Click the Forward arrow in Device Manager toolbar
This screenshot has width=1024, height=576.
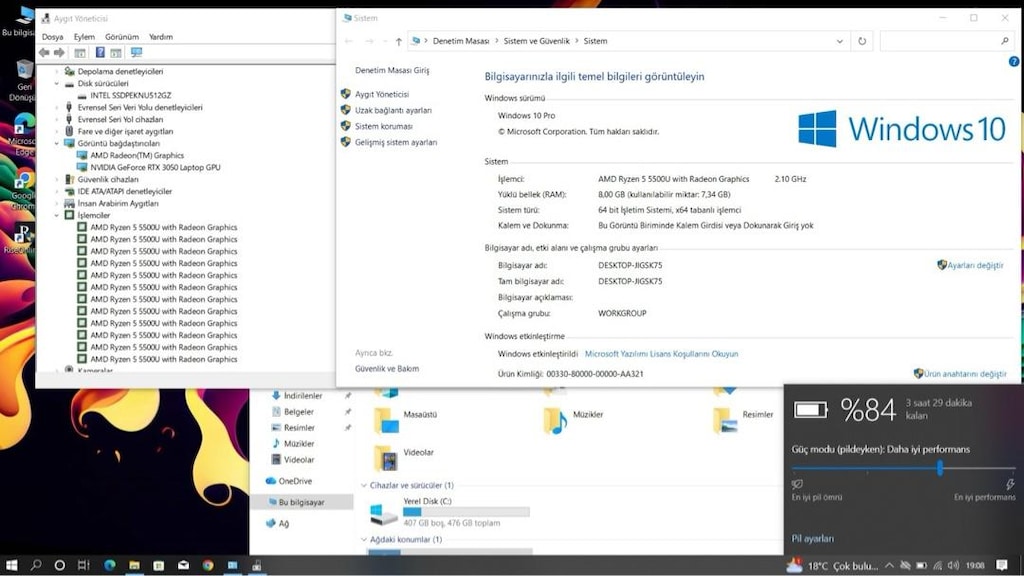point(59,52)
